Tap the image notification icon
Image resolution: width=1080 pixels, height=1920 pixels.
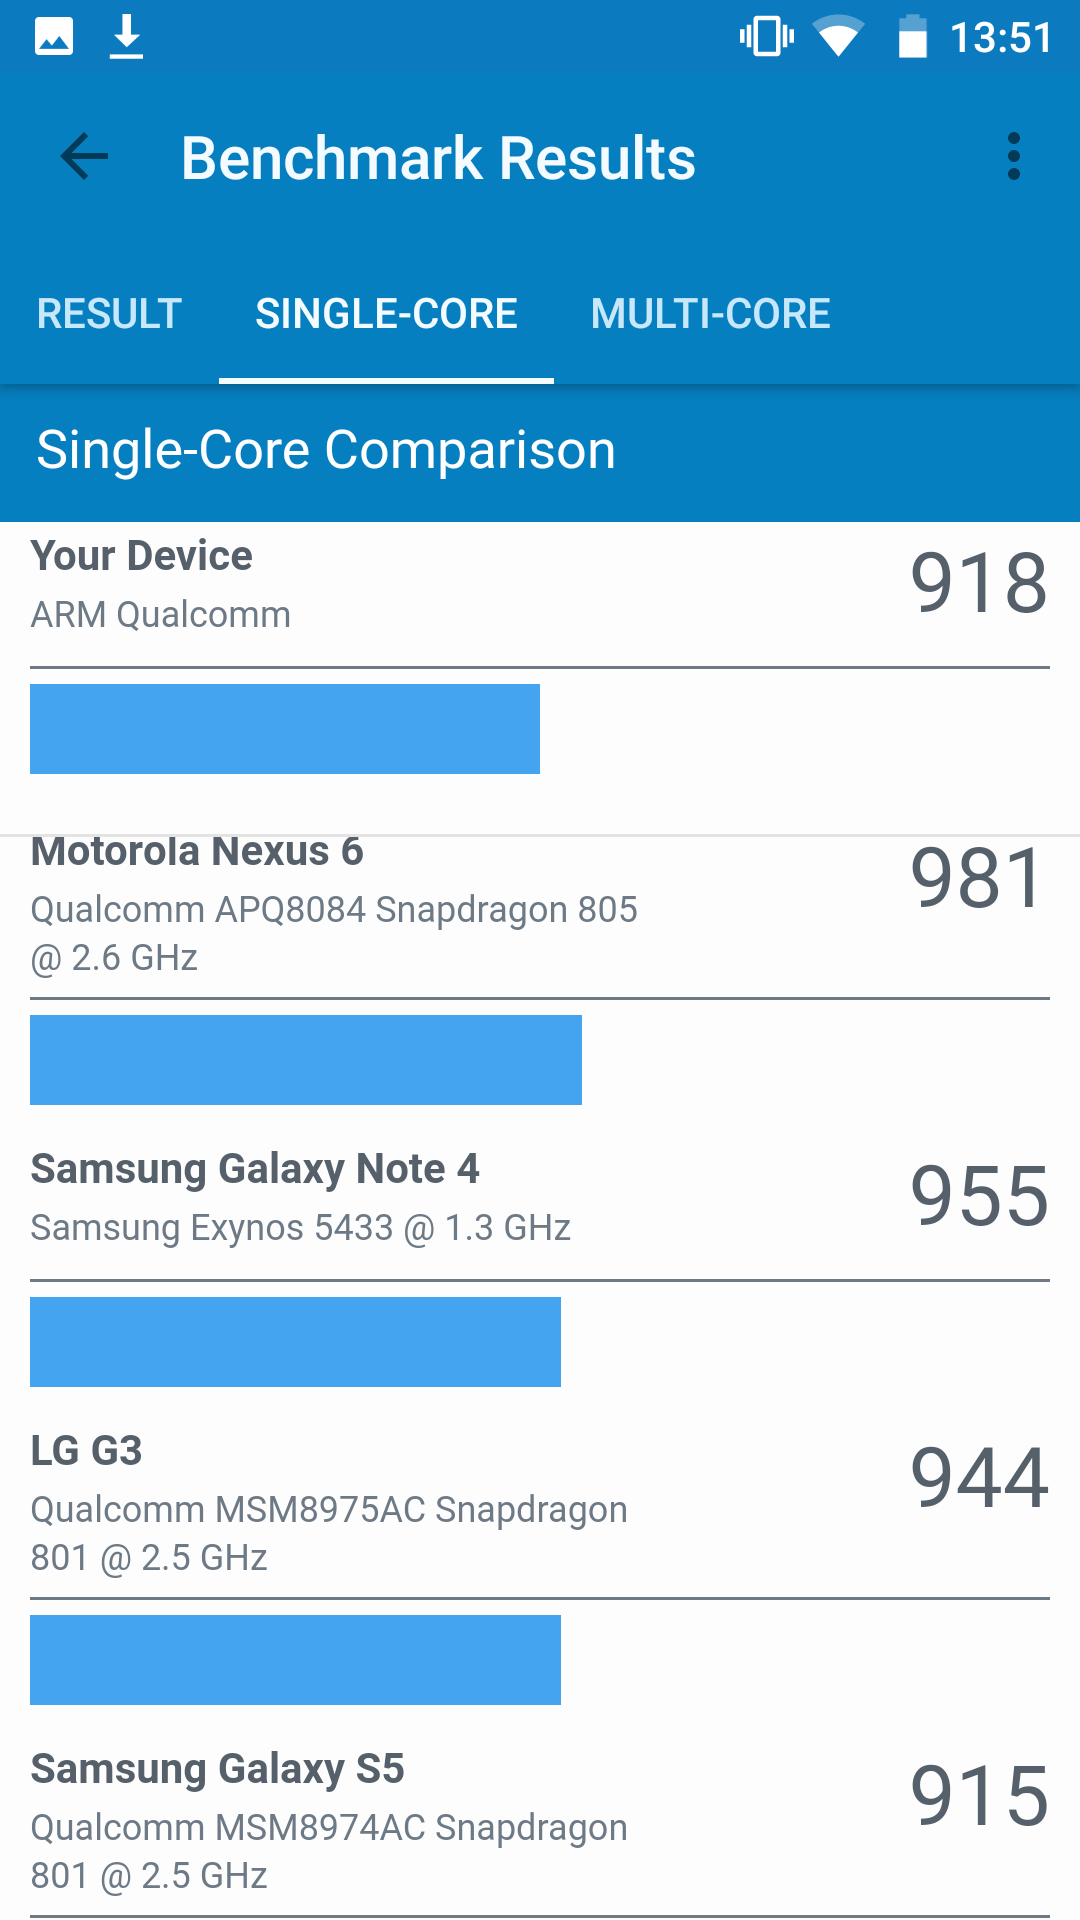pyautogui.click(x=54, y=37)
